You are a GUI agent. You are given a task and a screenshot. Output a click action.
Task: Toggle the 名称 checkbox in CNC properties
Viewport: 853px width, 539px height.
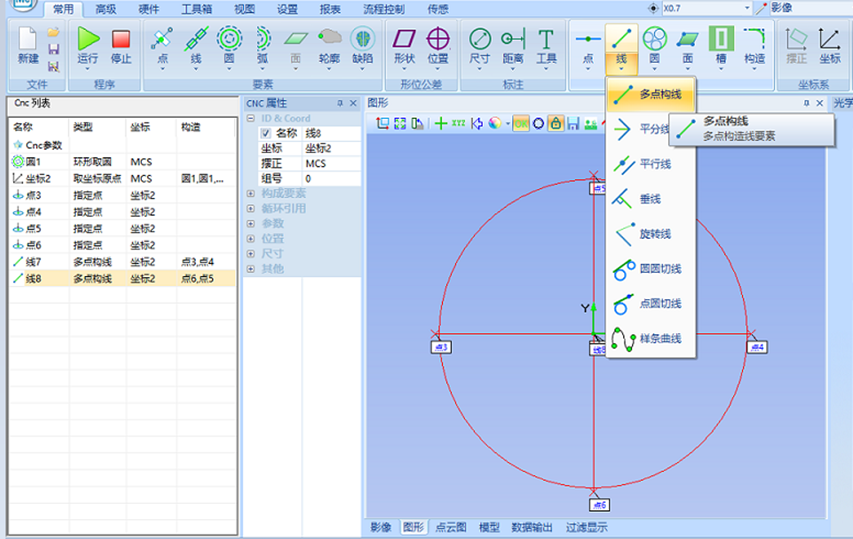pos(267,133)
